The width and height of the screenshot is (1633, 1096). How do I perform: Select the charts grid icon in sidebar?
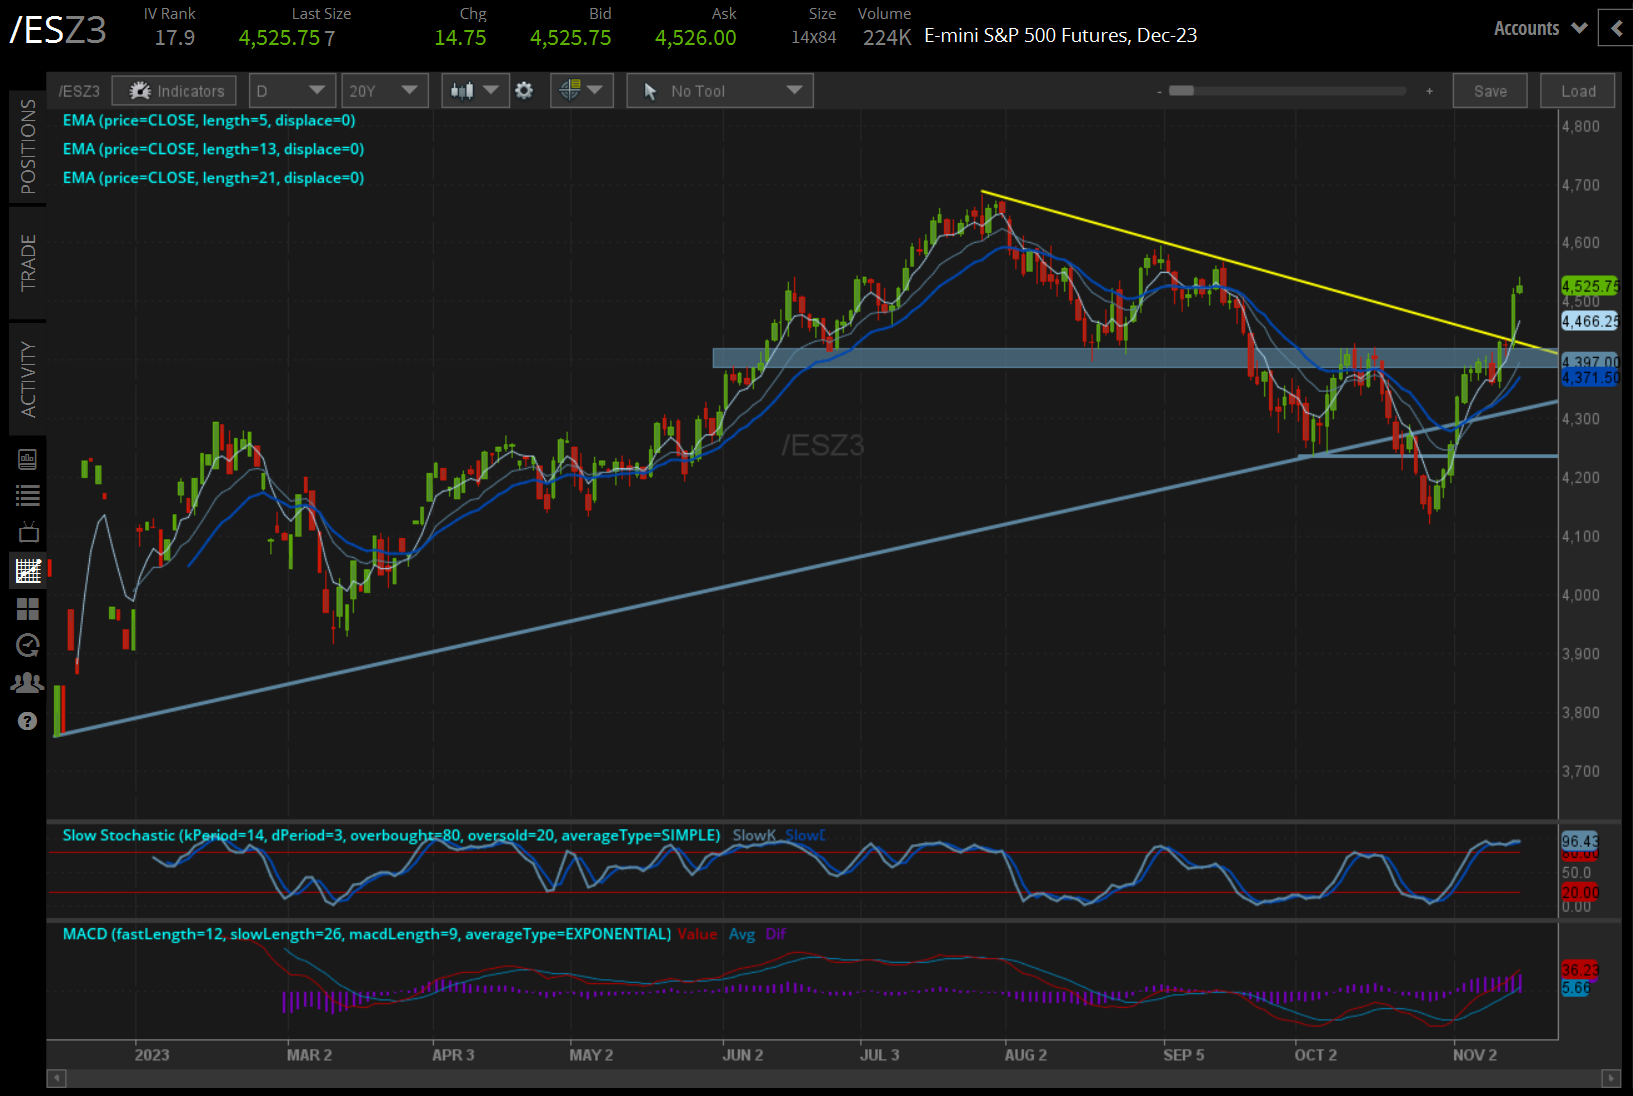tap(28, 571)
